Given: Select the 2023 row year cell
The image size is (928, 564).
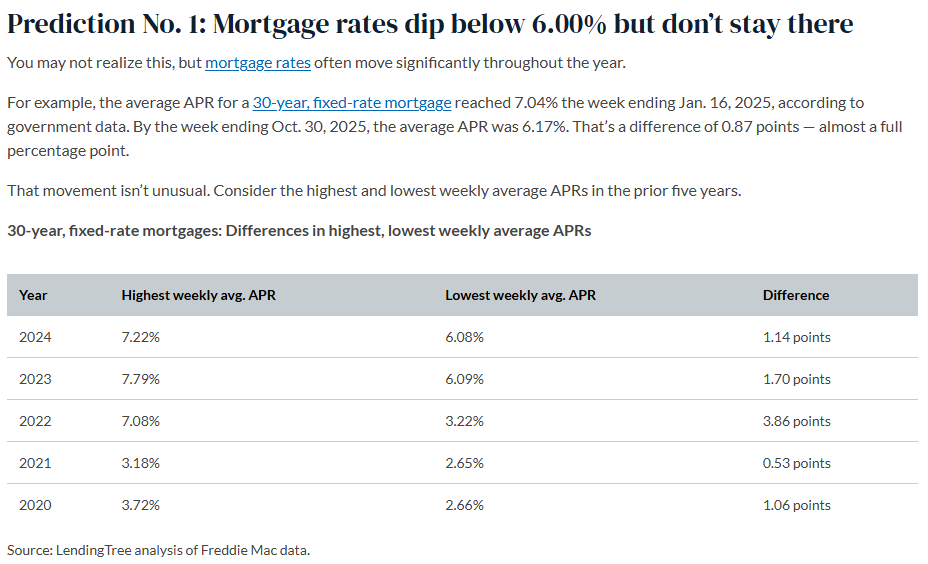Looking at the screenshot, I should point(35,379).
